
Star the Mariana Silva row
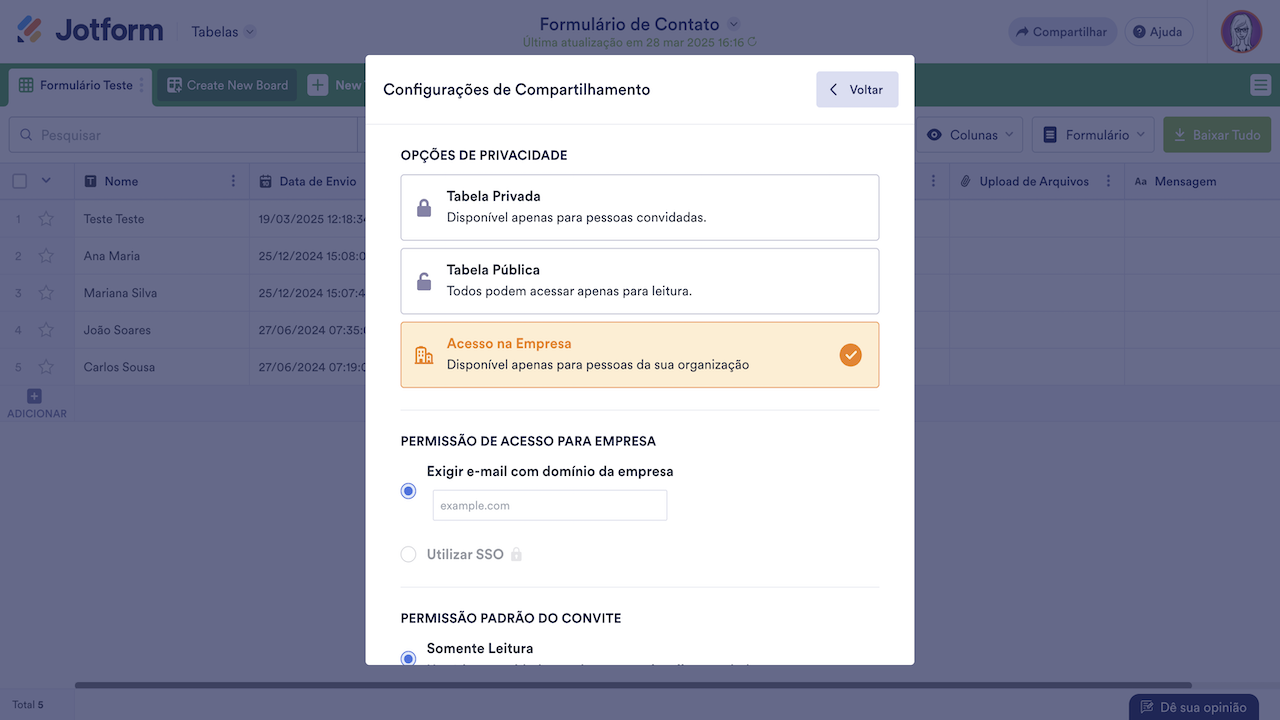pos(46,293)
